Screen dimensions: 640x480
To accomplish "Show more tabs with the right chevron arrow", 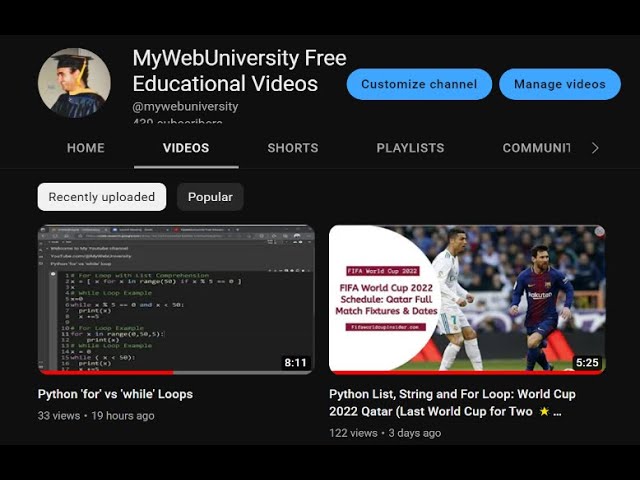I will 595,148.
